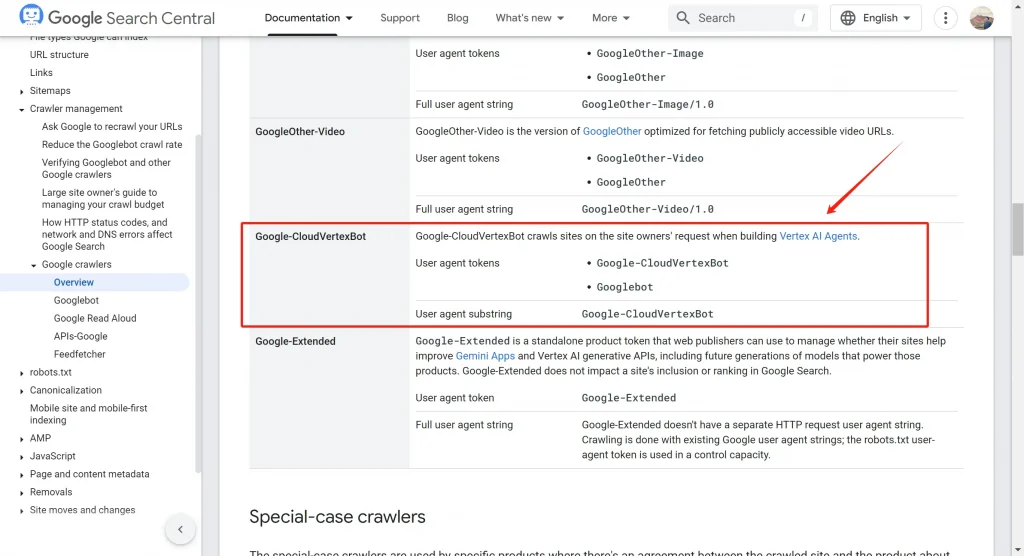Expand the robots.txt sidebar section
The width and height of the screenshot is (1024, 556).
tap(22, 373)
